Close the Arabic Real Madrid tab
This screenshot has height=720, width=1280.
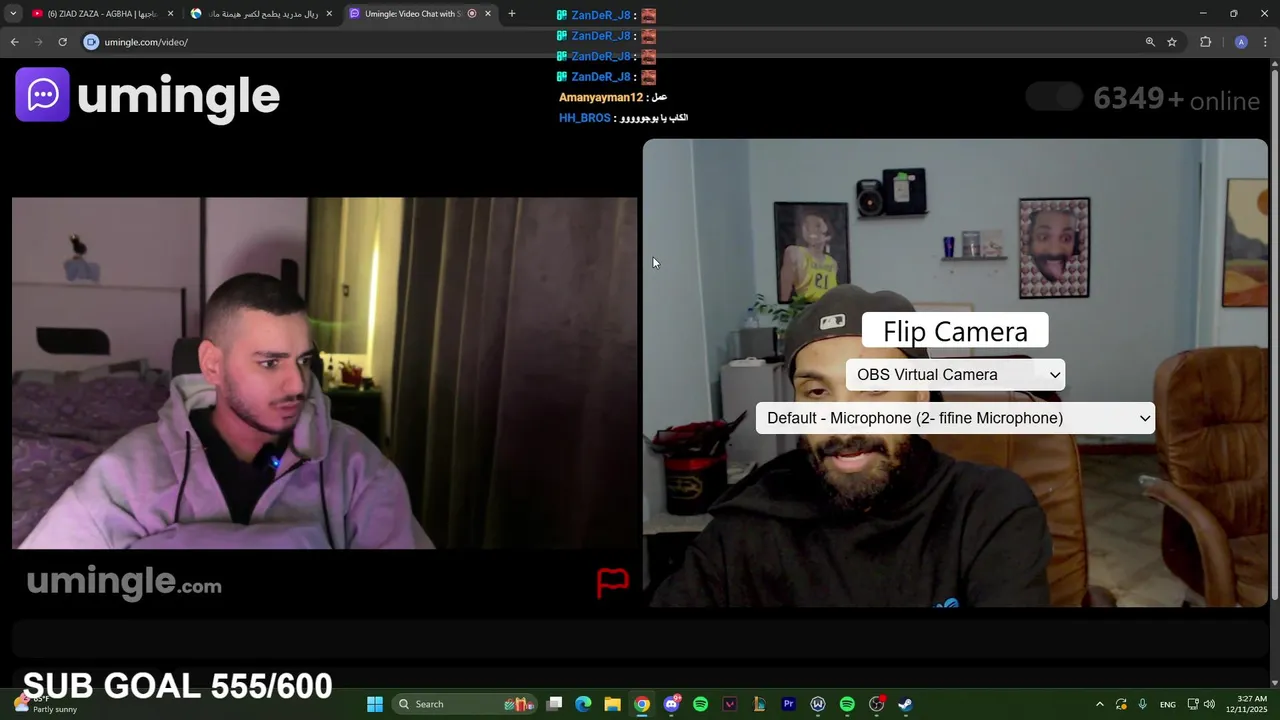pyautogui.click(x=329, y=14)
